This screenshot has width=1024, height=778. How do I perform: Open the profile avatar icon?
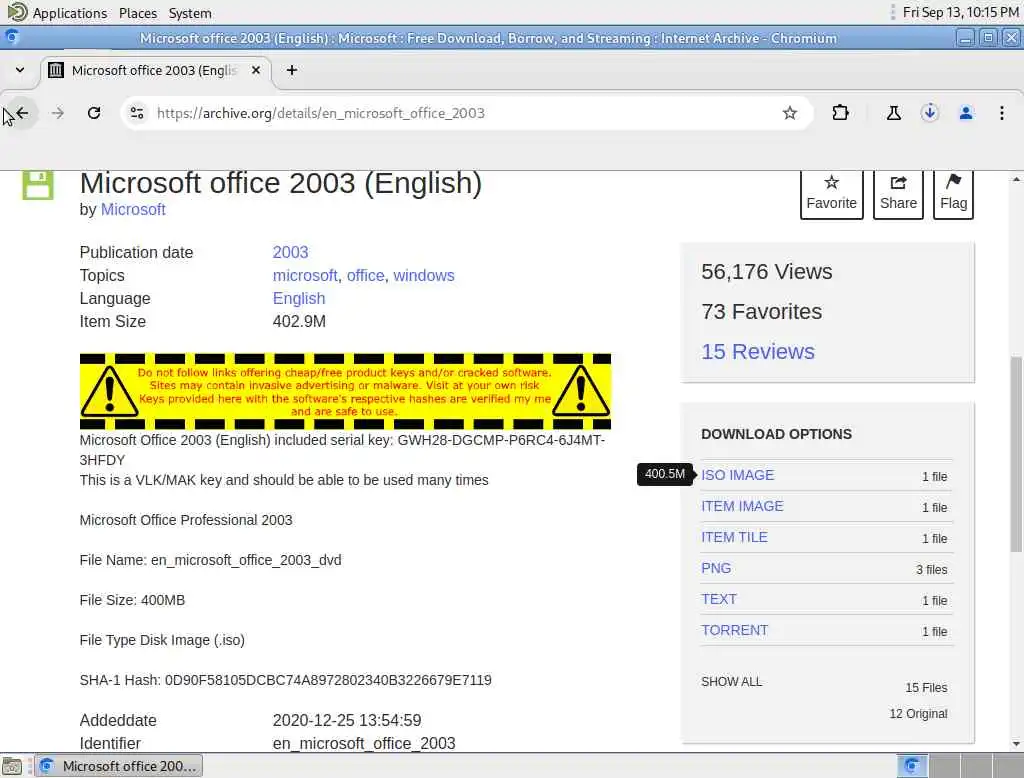coord(966,113)
